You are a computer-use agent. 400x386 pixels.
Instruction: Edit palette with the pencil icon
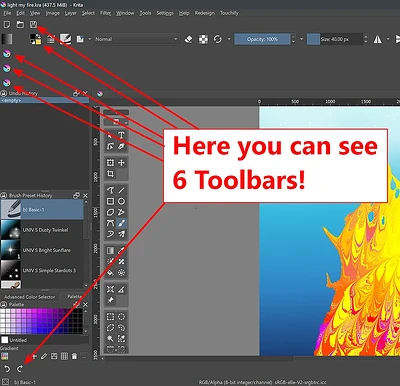point(44,357)
